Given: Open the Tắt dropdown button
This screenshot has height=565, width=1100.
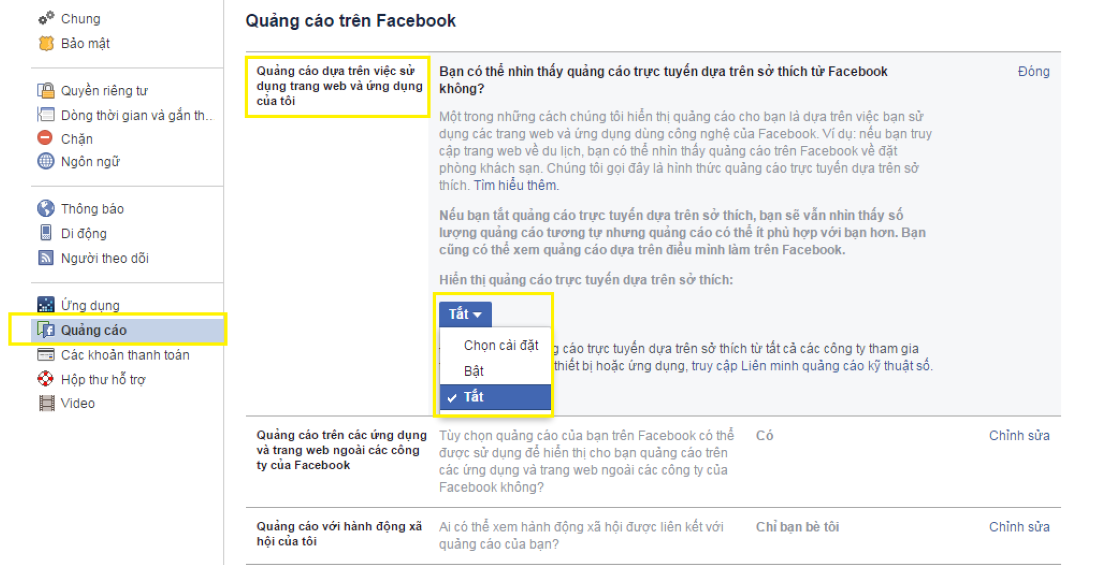Looking at the screenshot, I should [465, 314].
